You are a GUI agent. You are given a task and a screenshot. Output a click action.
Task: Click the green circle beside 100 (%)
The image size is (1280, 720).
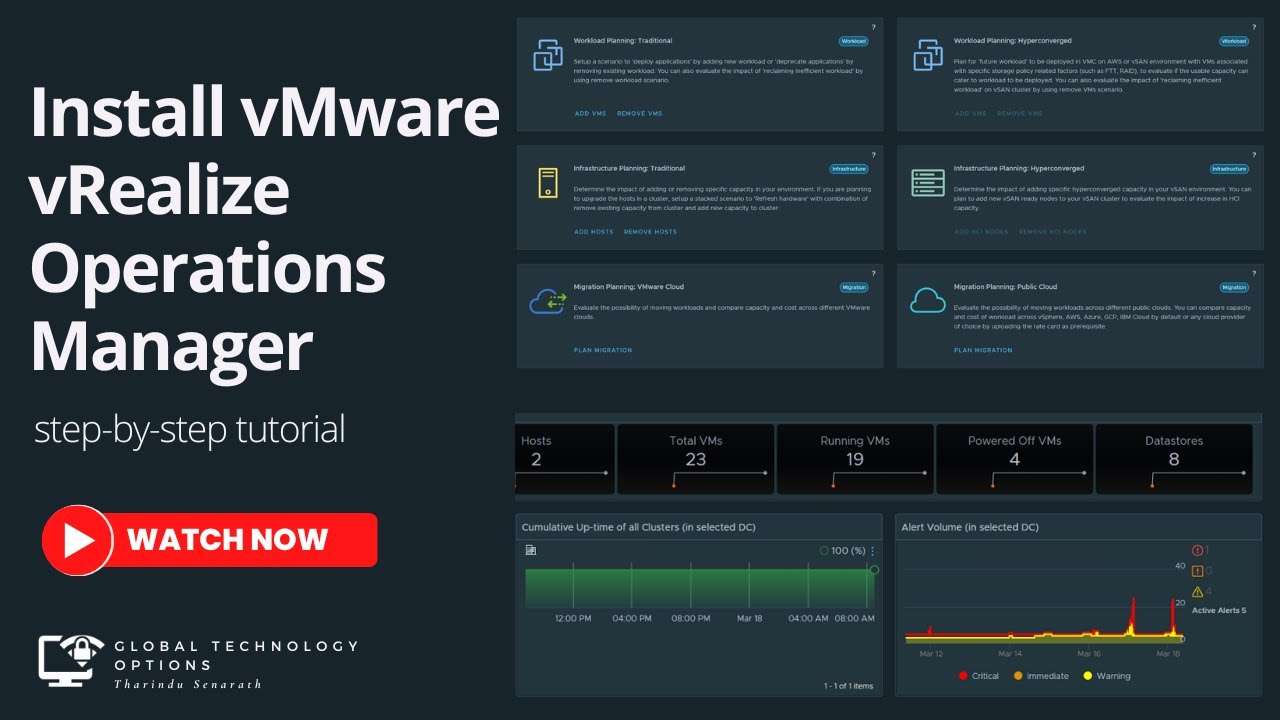(x=824, y=551)
